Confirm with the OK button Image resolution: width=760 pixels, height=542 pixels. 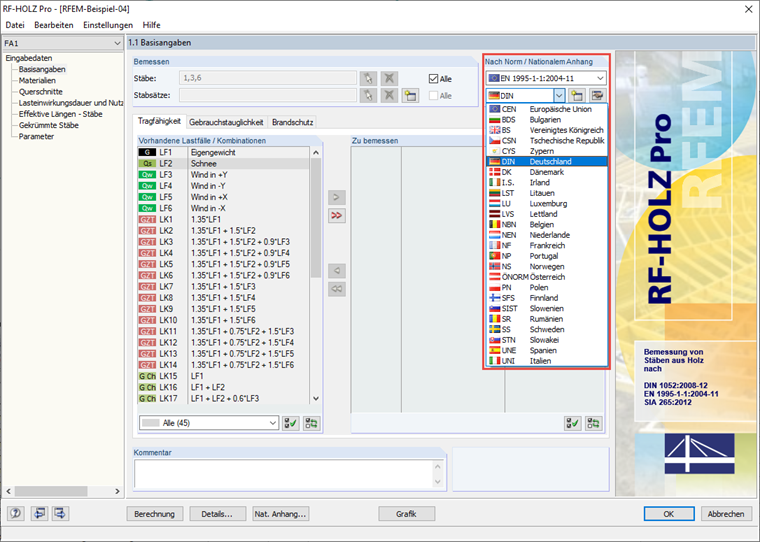(669, 514)
